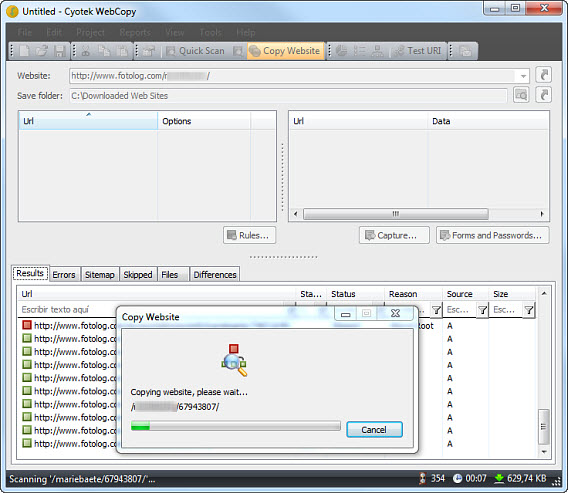Click the list report toolbar icon
The width and height of the screenshot is (568, 493).
click(359, 51)
